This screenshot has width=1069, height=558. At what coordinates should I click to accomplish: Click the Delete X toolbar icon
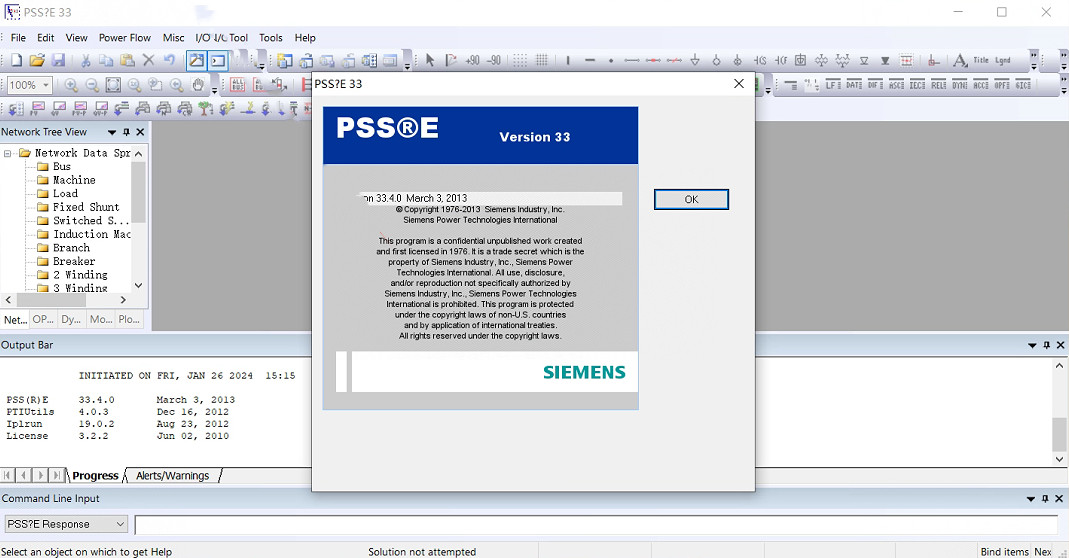pos(148,61)
